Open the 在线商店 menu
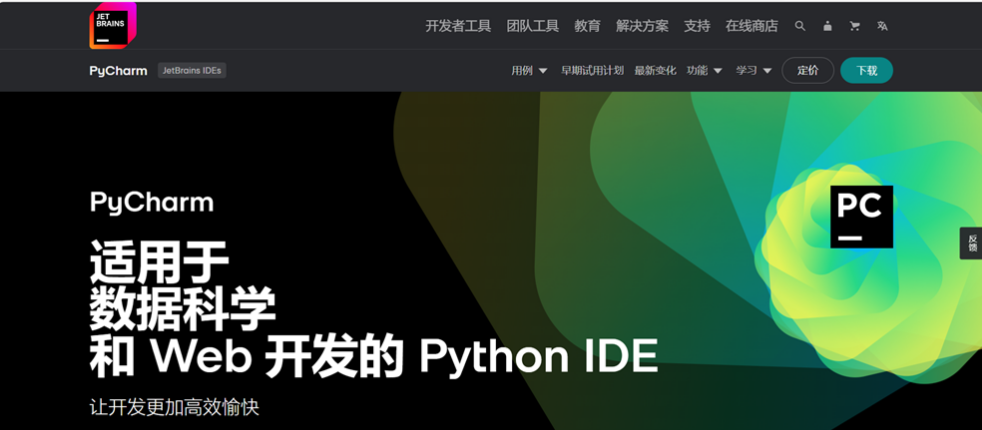The height and width of the screenshot is (430, 982). 752,26
